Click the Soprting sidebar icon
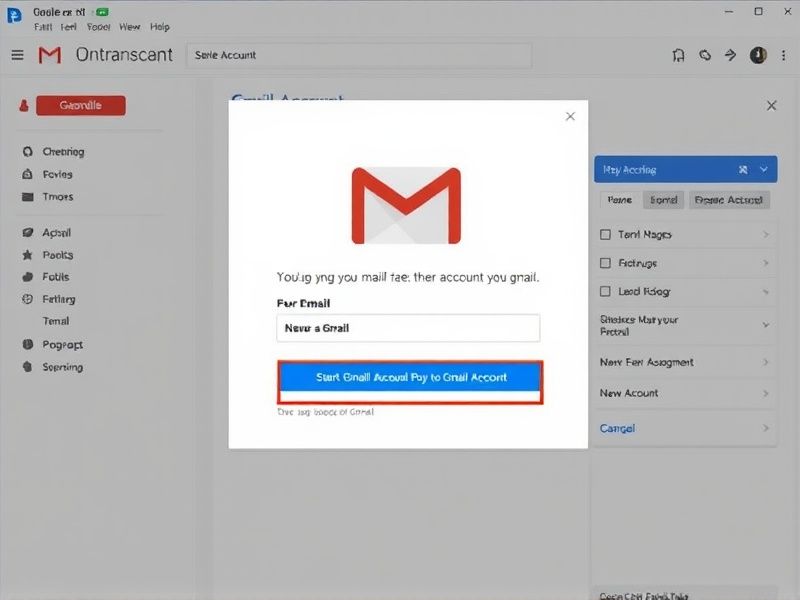 pyautogui.click(x=28, y=367)
